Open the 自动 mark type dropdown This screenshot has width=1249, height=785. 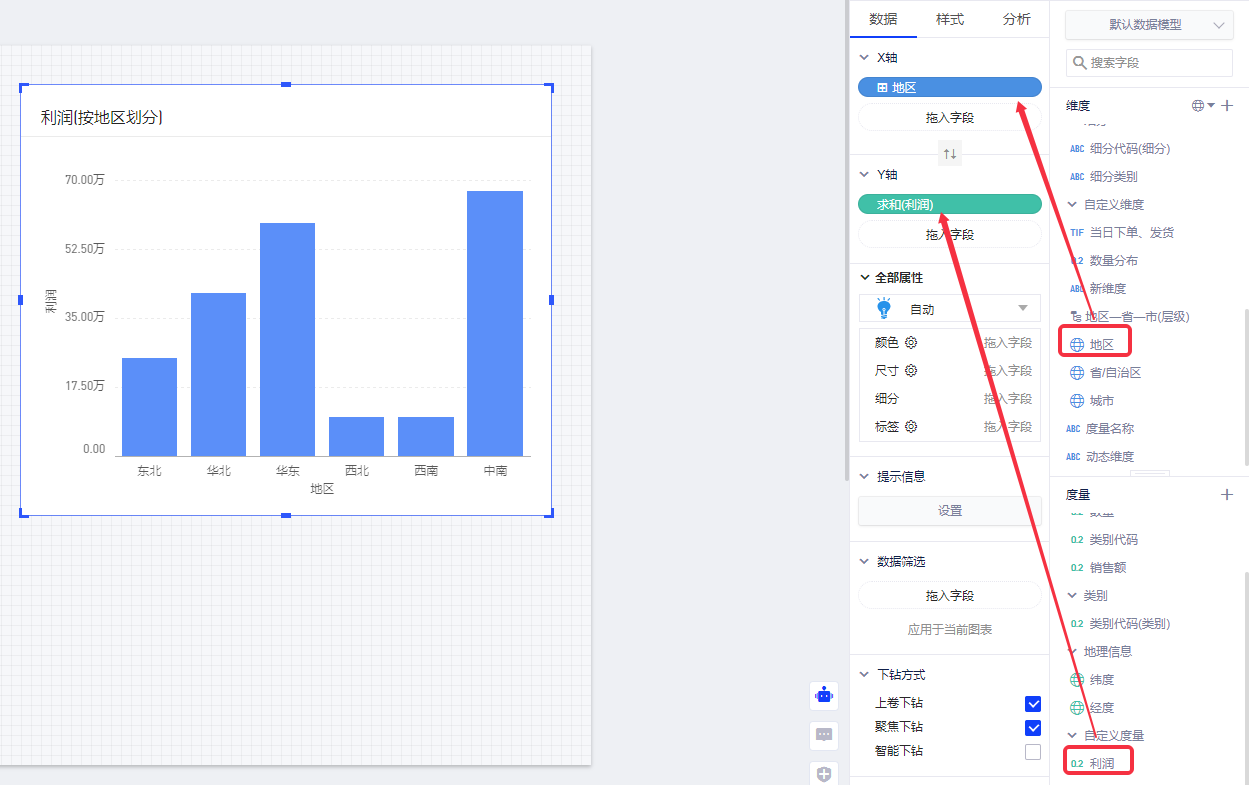pos(949,309)
